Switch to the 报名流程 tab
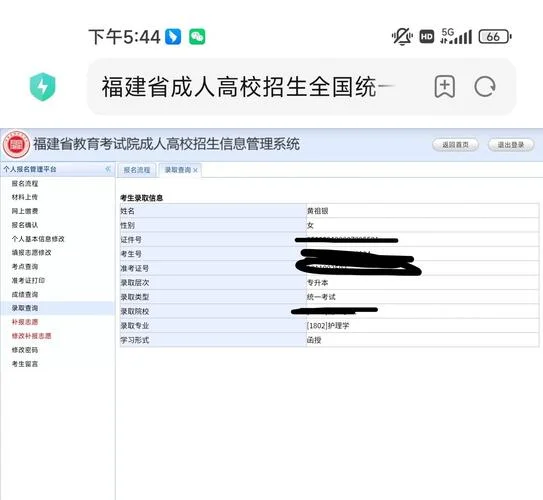Image resolution: width=543 pixels, height=500 pixels. (137, 170)
